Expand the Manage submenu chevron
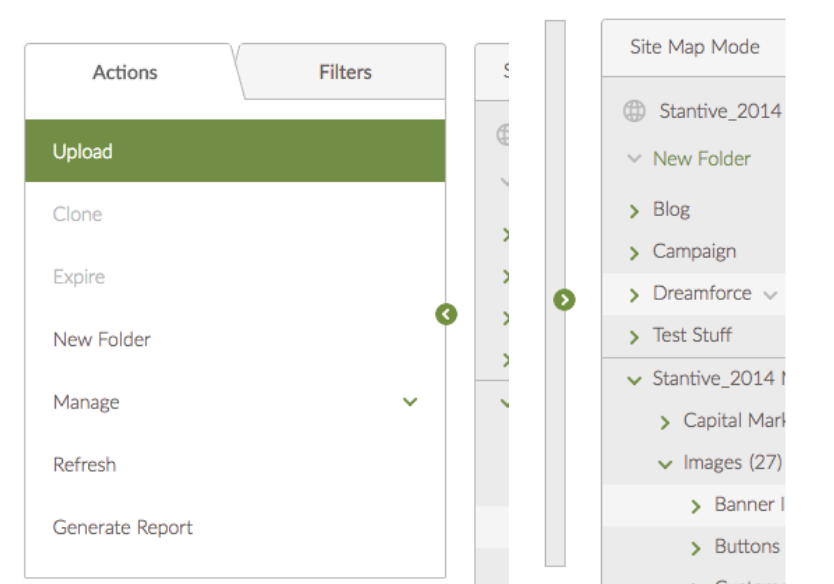Screen dimensions: 834x584 pos(410,402)
